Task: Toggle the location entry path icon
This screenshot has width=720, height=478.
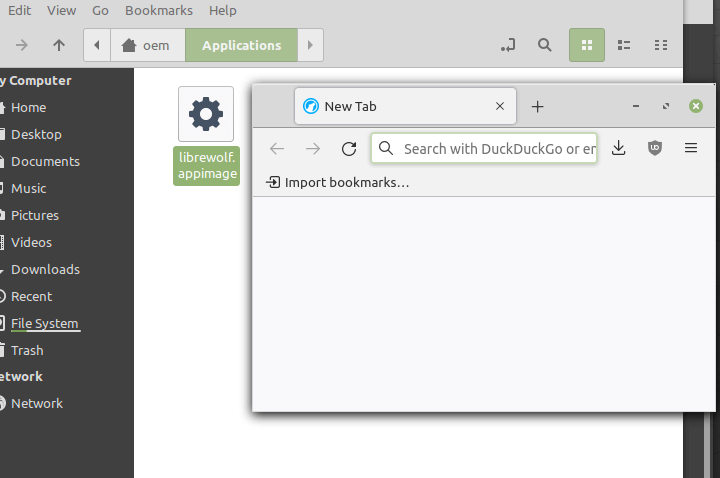Action: tap(508, 45)
